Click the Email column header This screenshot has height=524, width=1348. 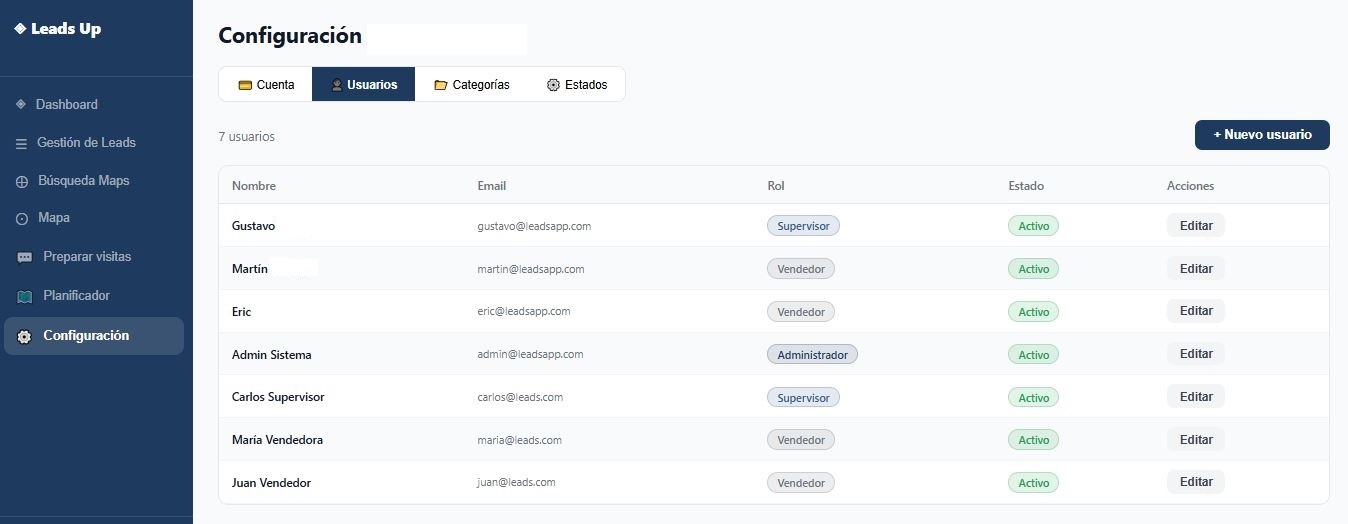coord(492,186)
